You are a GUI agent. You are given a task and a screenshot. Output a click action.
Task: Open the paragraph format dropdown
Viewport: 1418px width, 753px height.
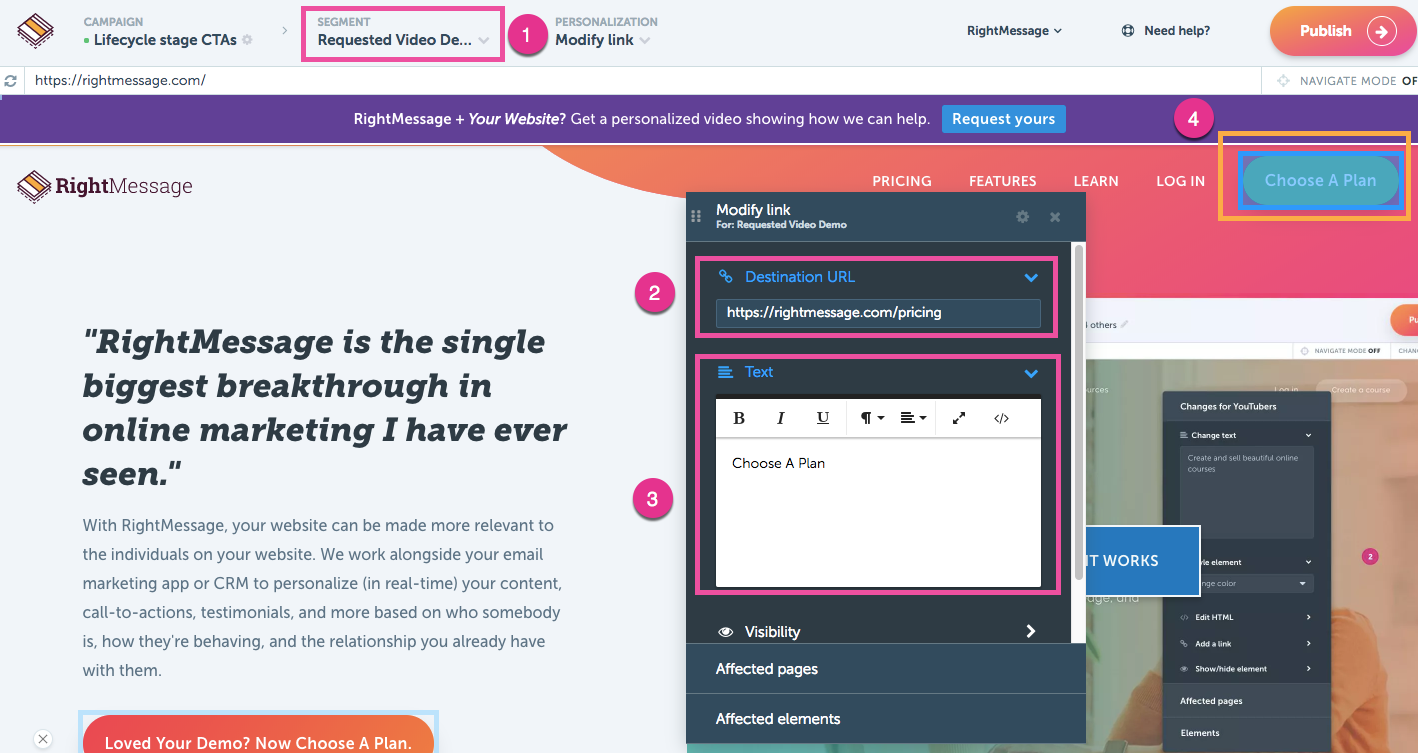pyautogui.click(x=872, y=418)
